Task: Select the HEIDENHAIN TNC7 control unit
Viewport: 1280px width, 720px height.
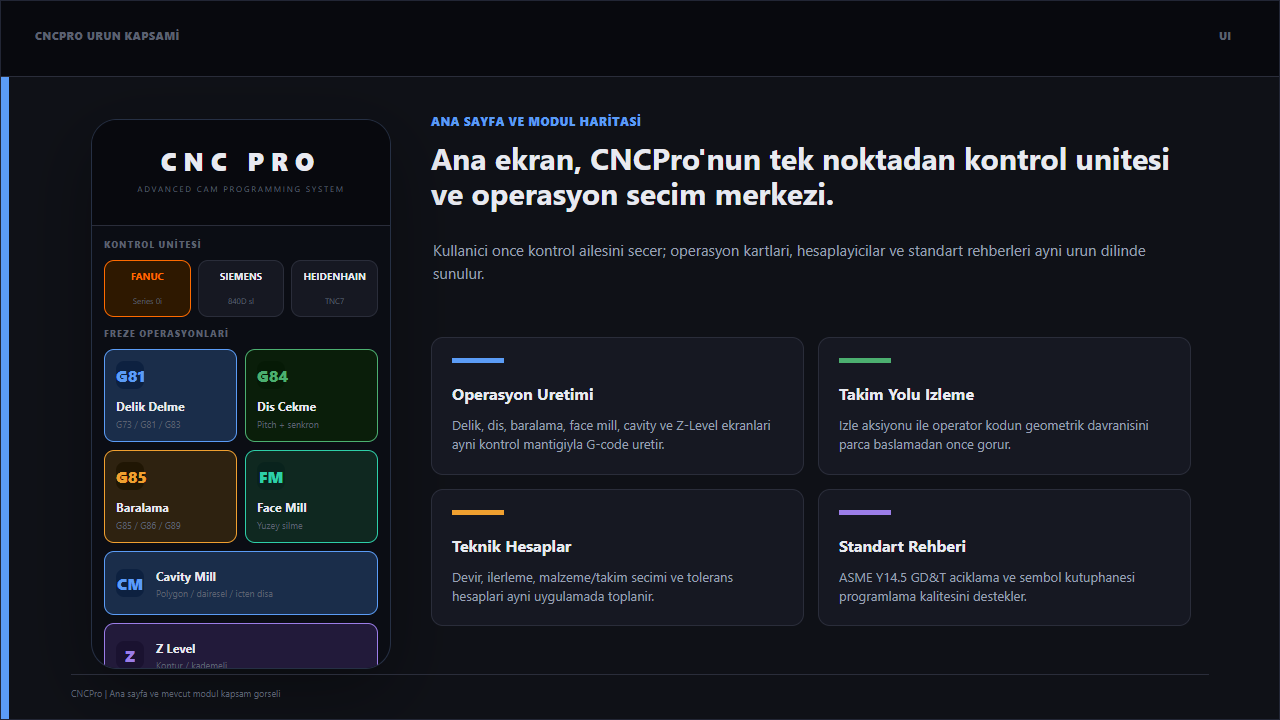Action: pyautogui.click(x=334, y=289)
